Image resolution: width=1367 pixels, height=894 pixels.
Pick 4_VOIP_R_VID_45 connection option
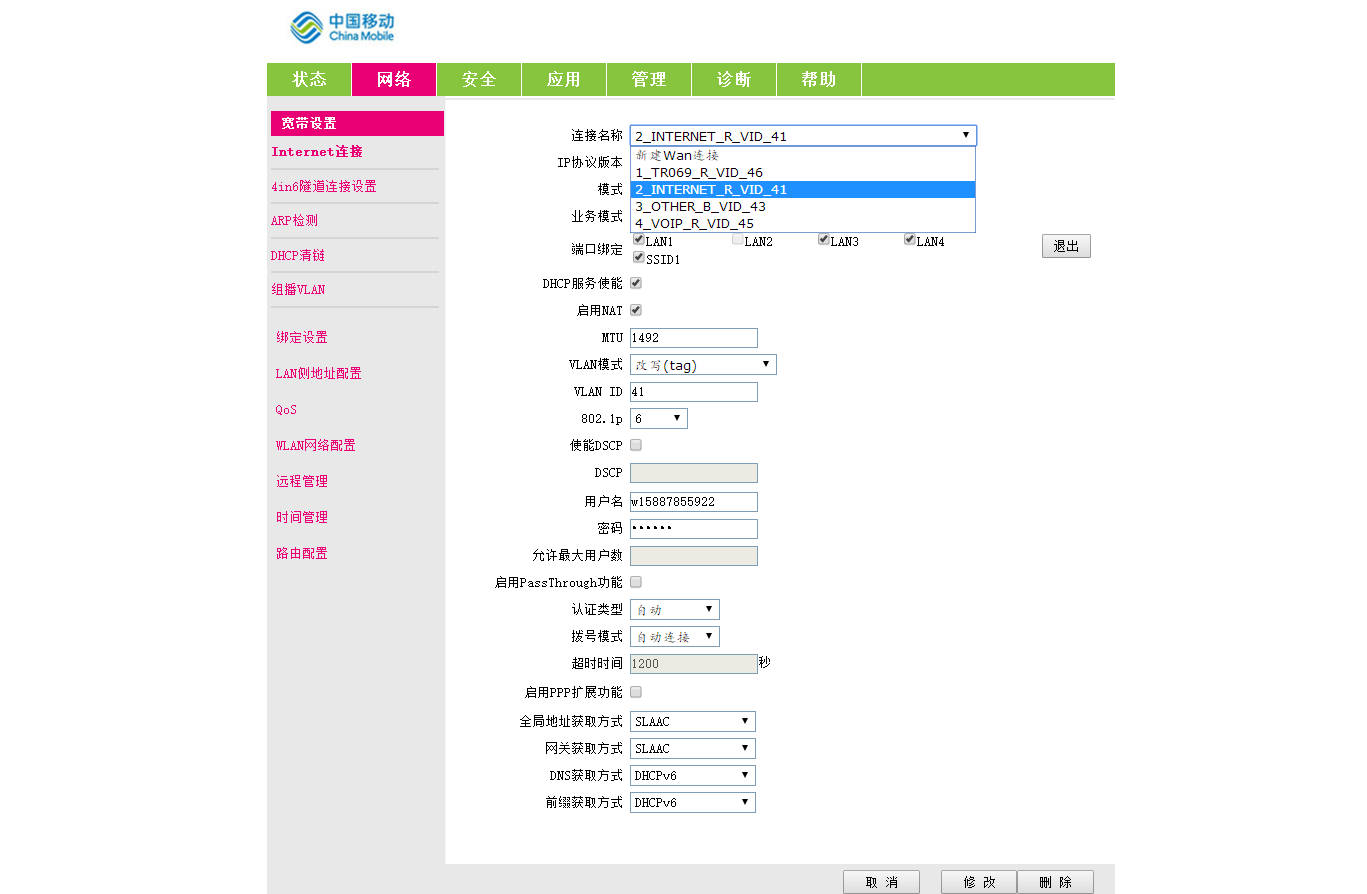click(x=803, y=224)
